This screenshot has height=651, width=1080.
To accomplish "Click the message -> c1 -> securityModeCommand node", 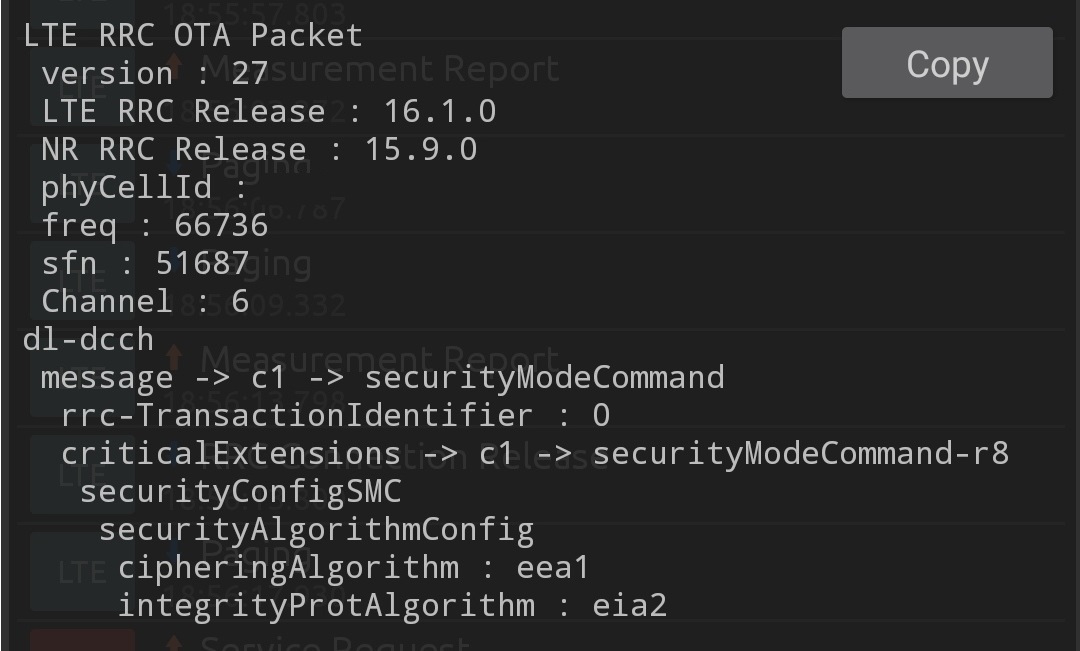I will (382, 377).
